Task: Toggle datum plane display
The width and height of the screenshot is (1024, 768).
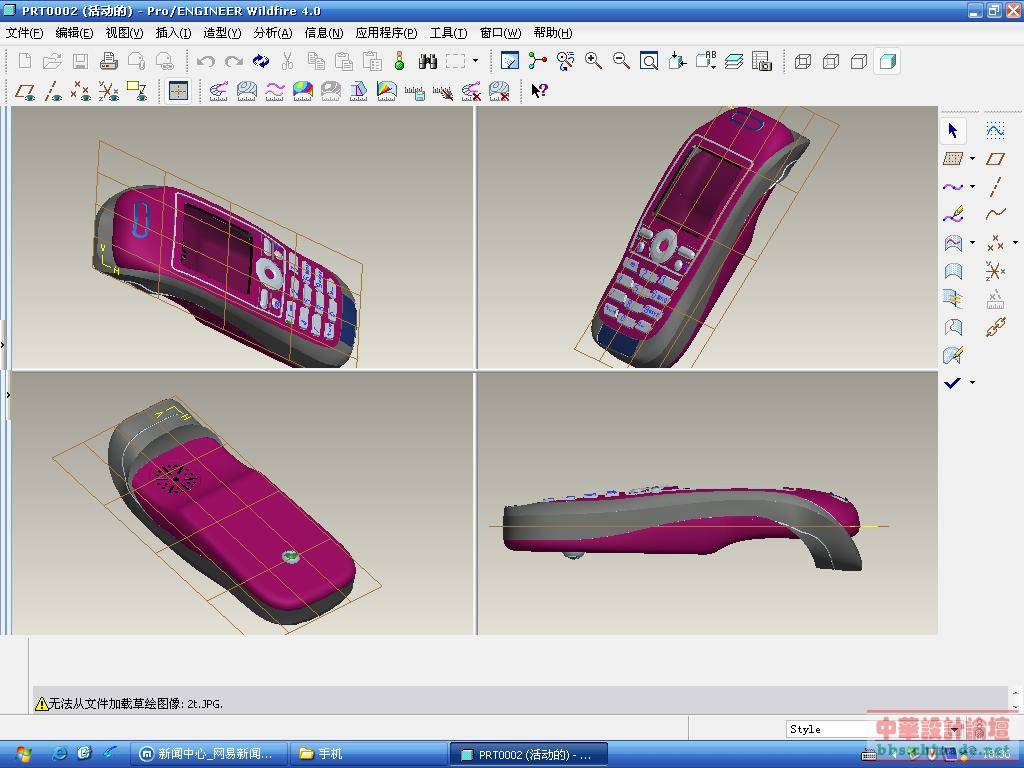Action: pyautogui.click(x=25, y=91)
